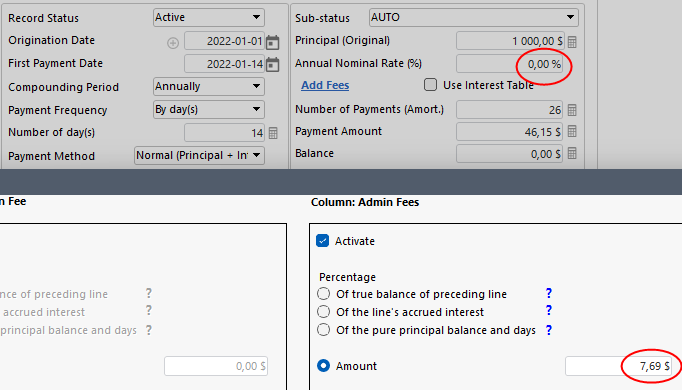Image resolution: width=682 pixels, height=390 pixels.
Task: Click the plus icon near Origination Date
Action: click(x=173, y=43)
